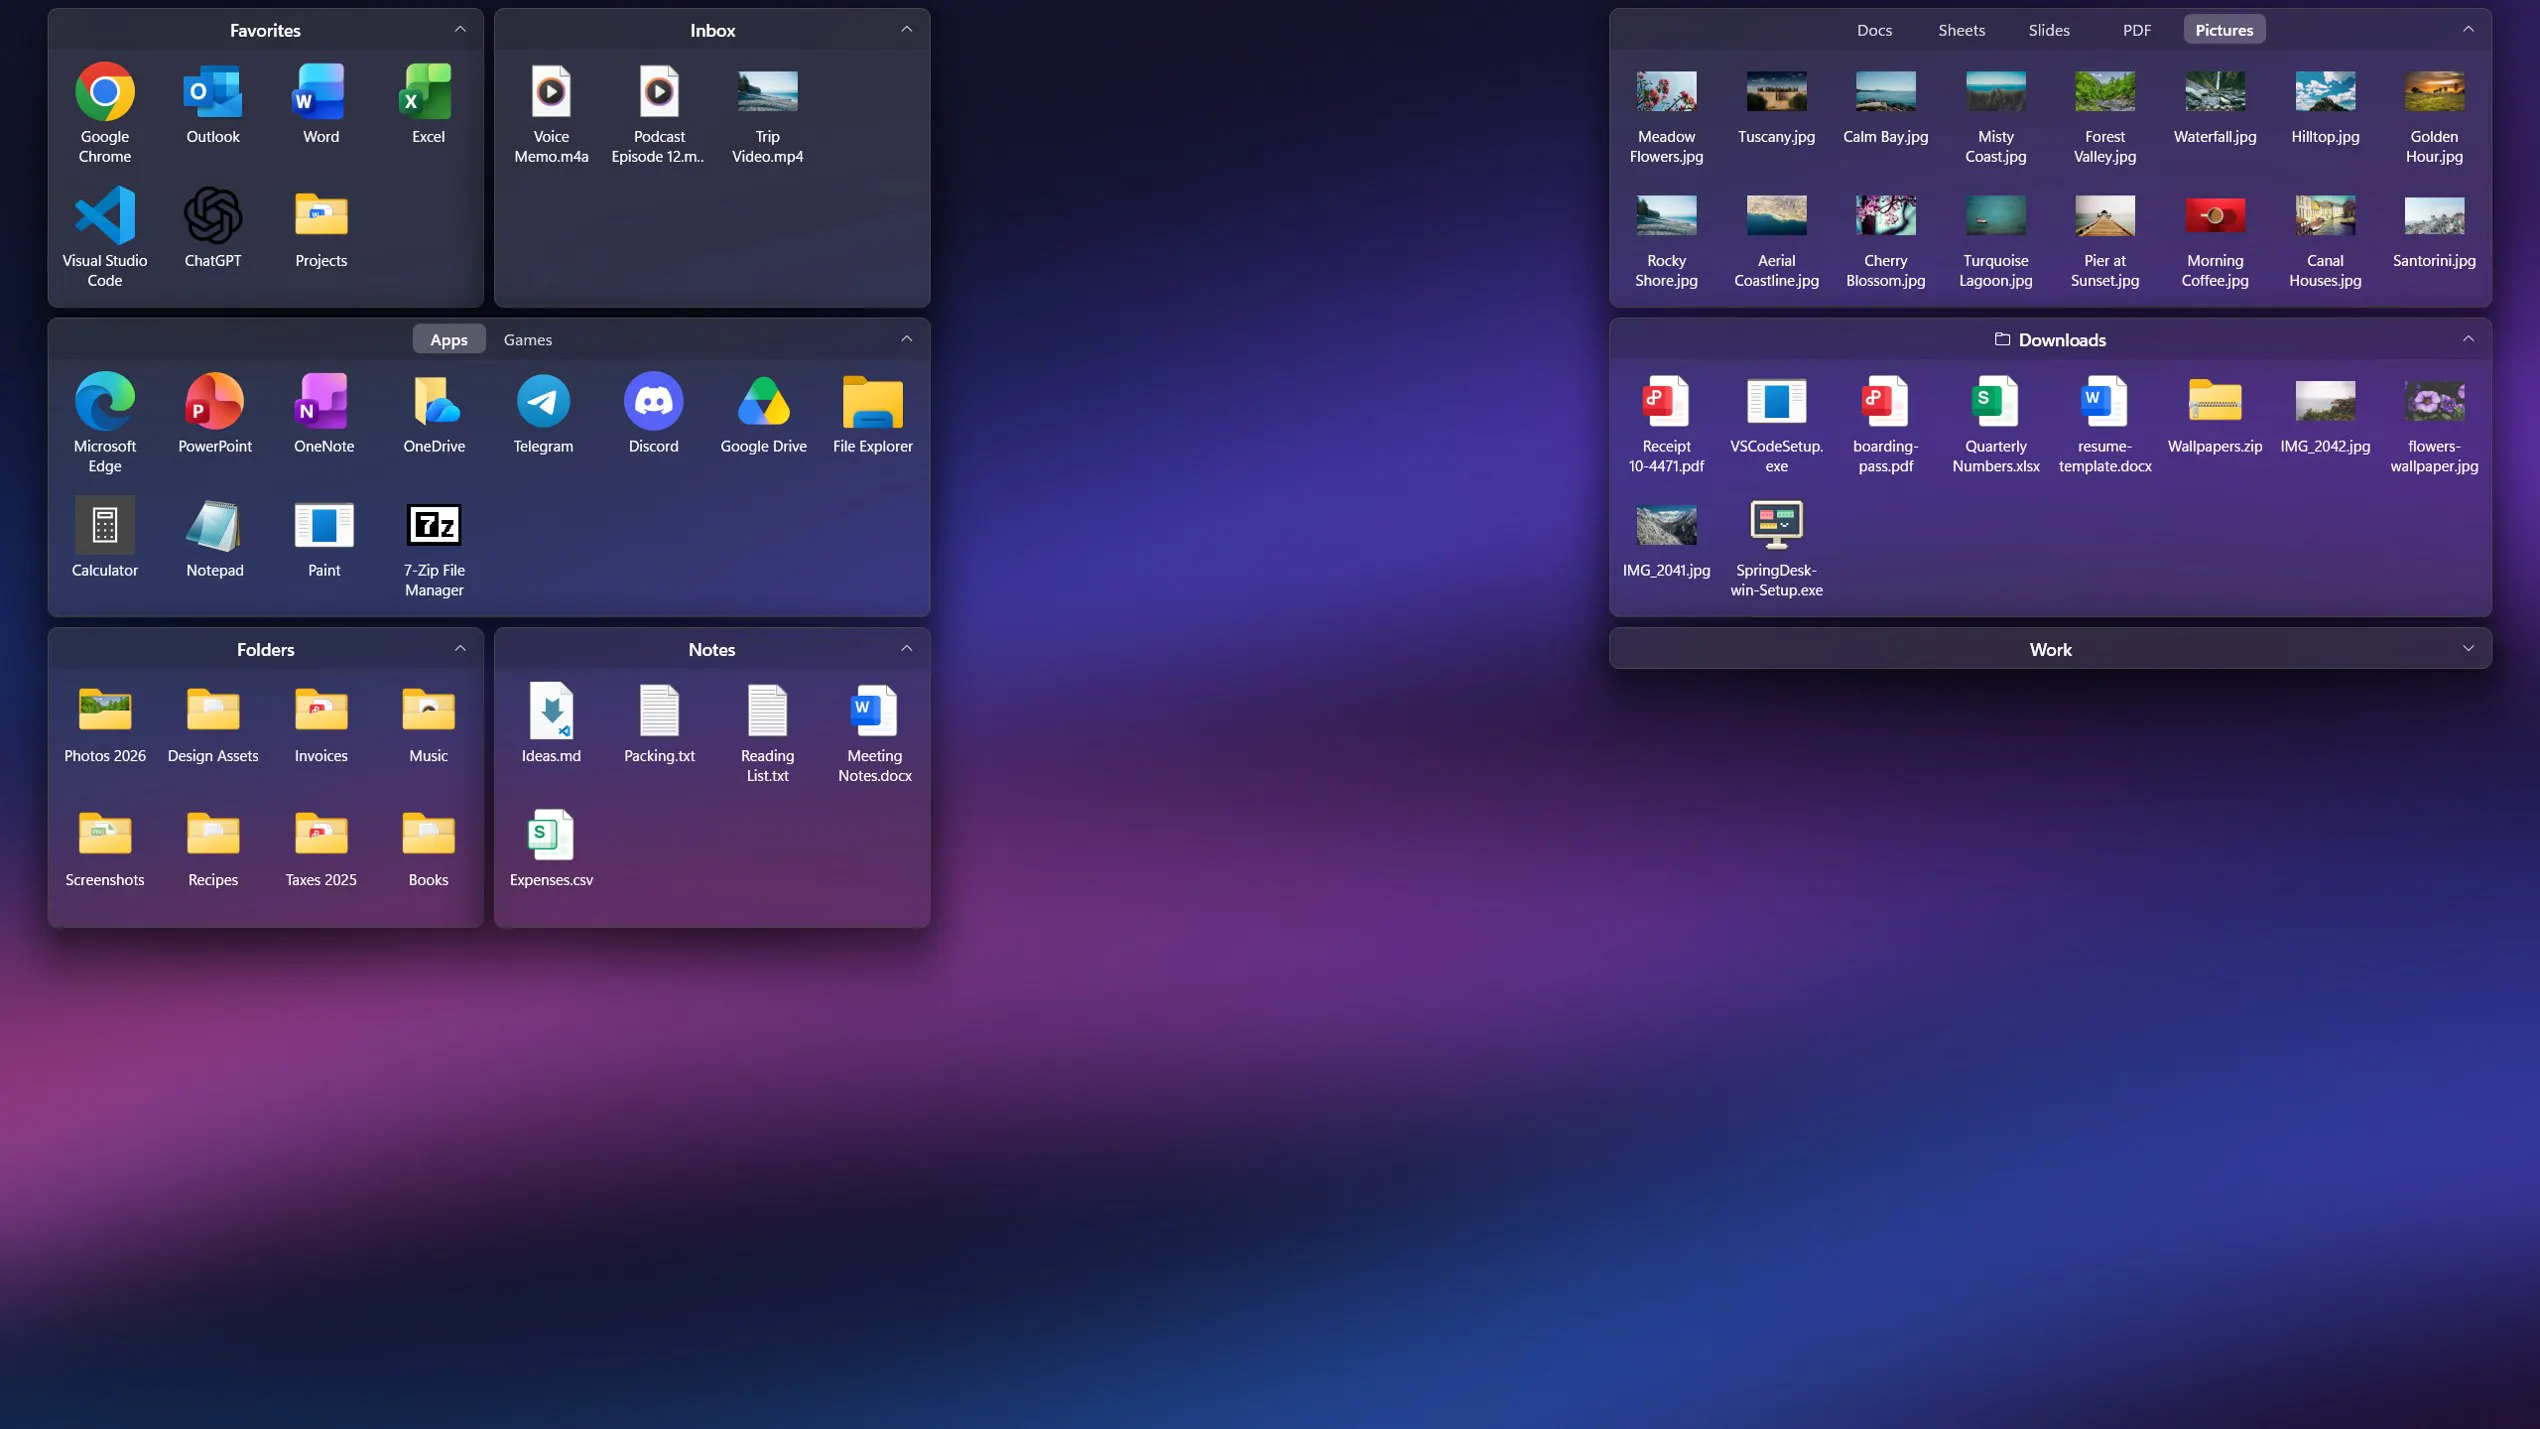Collapse the Favorites group
Screen dimensions: 2540x1429
click(460, 30)
